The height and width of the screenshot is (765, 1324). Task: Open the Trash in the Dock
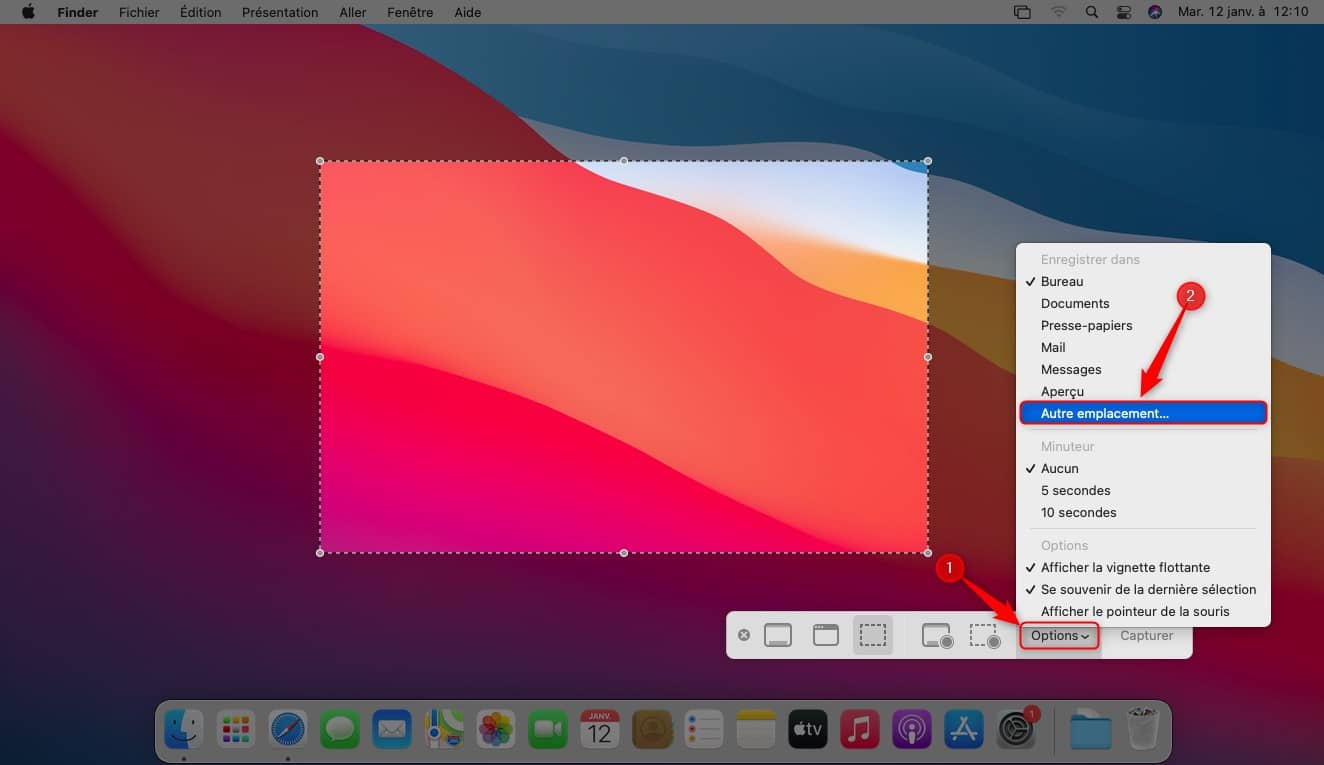point(1141,731)
